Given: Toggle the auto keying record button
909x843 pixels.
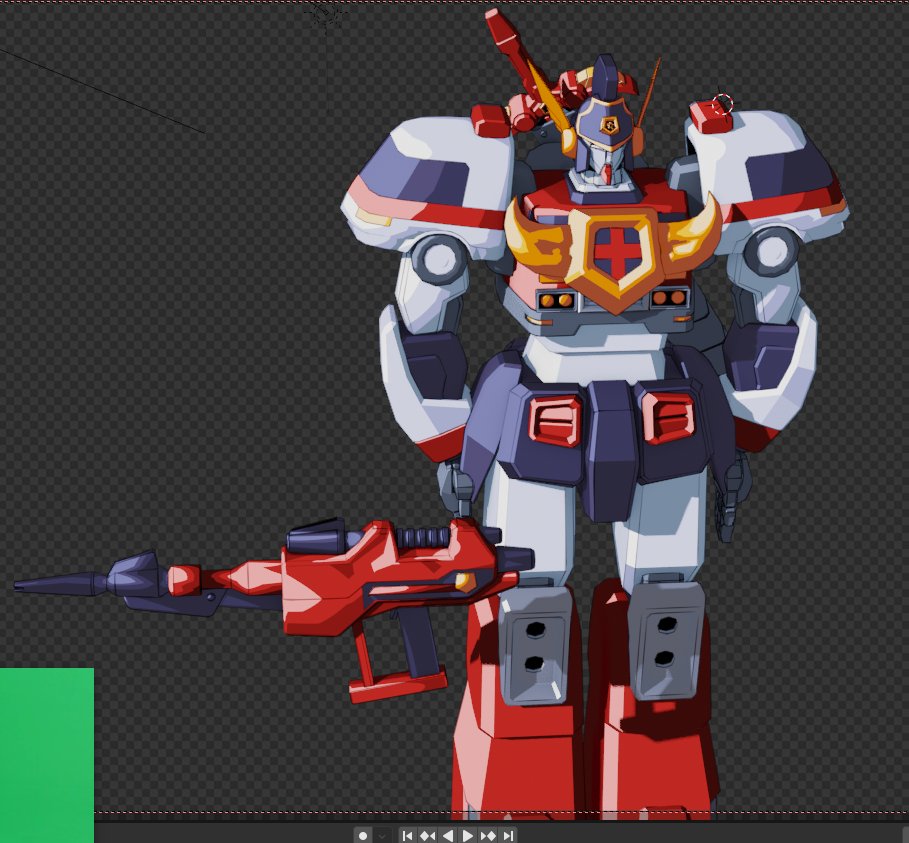Looking at the screenshot, I should 363,835.
